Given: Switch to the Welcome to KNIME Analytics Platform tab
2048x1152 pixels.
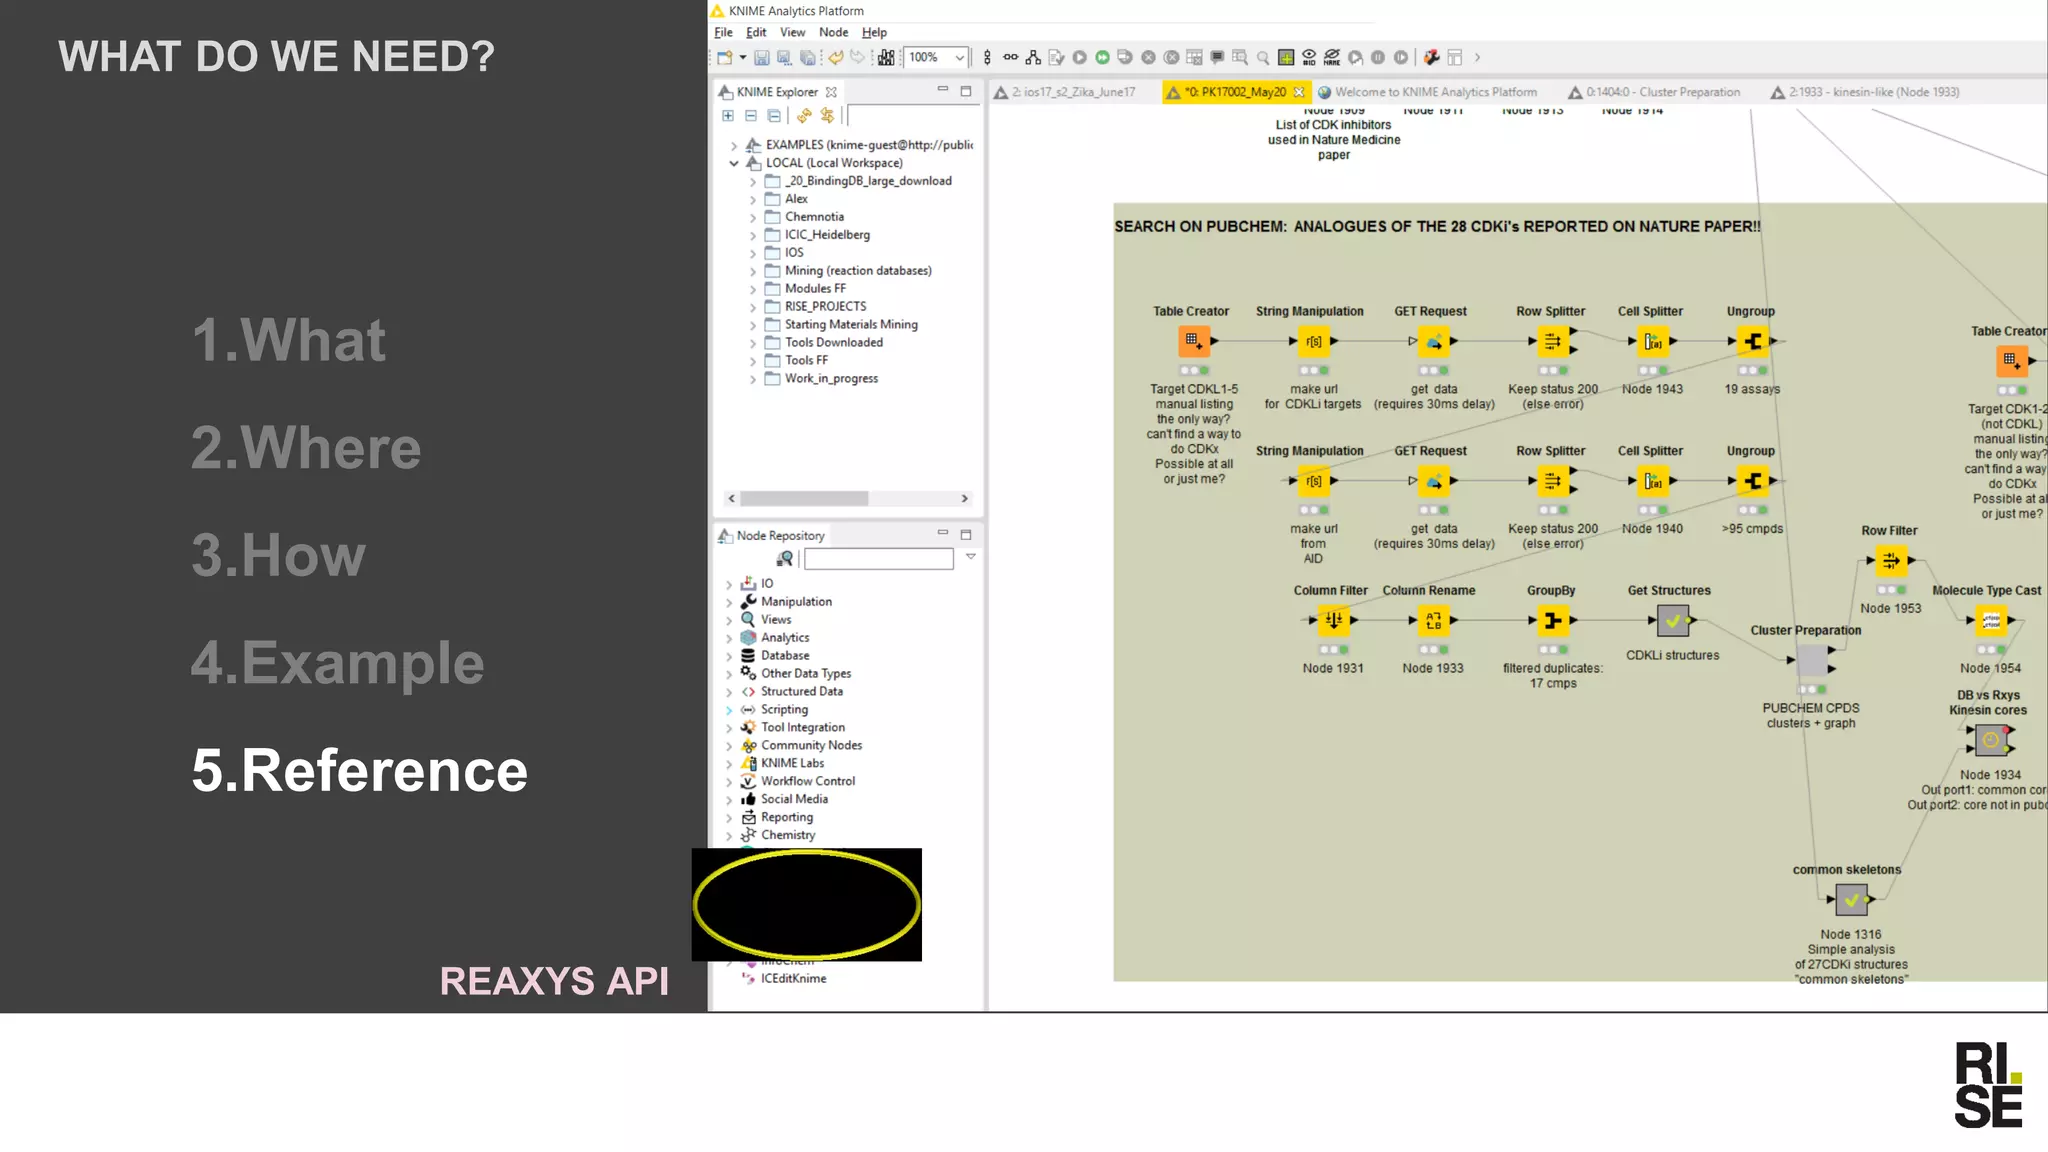Looking at the screenshot, I should (1427, 92).
